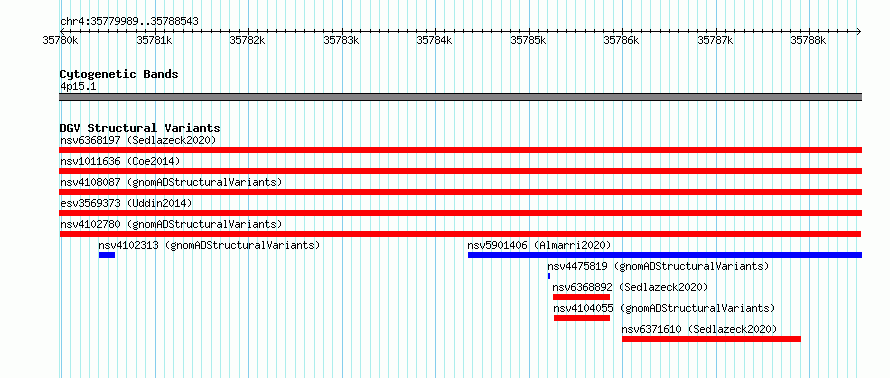Open the nsv6368197 (Sedlazeck2020) variant label
This screenshot has width=890, height=378.
click(x=138, y=140)
